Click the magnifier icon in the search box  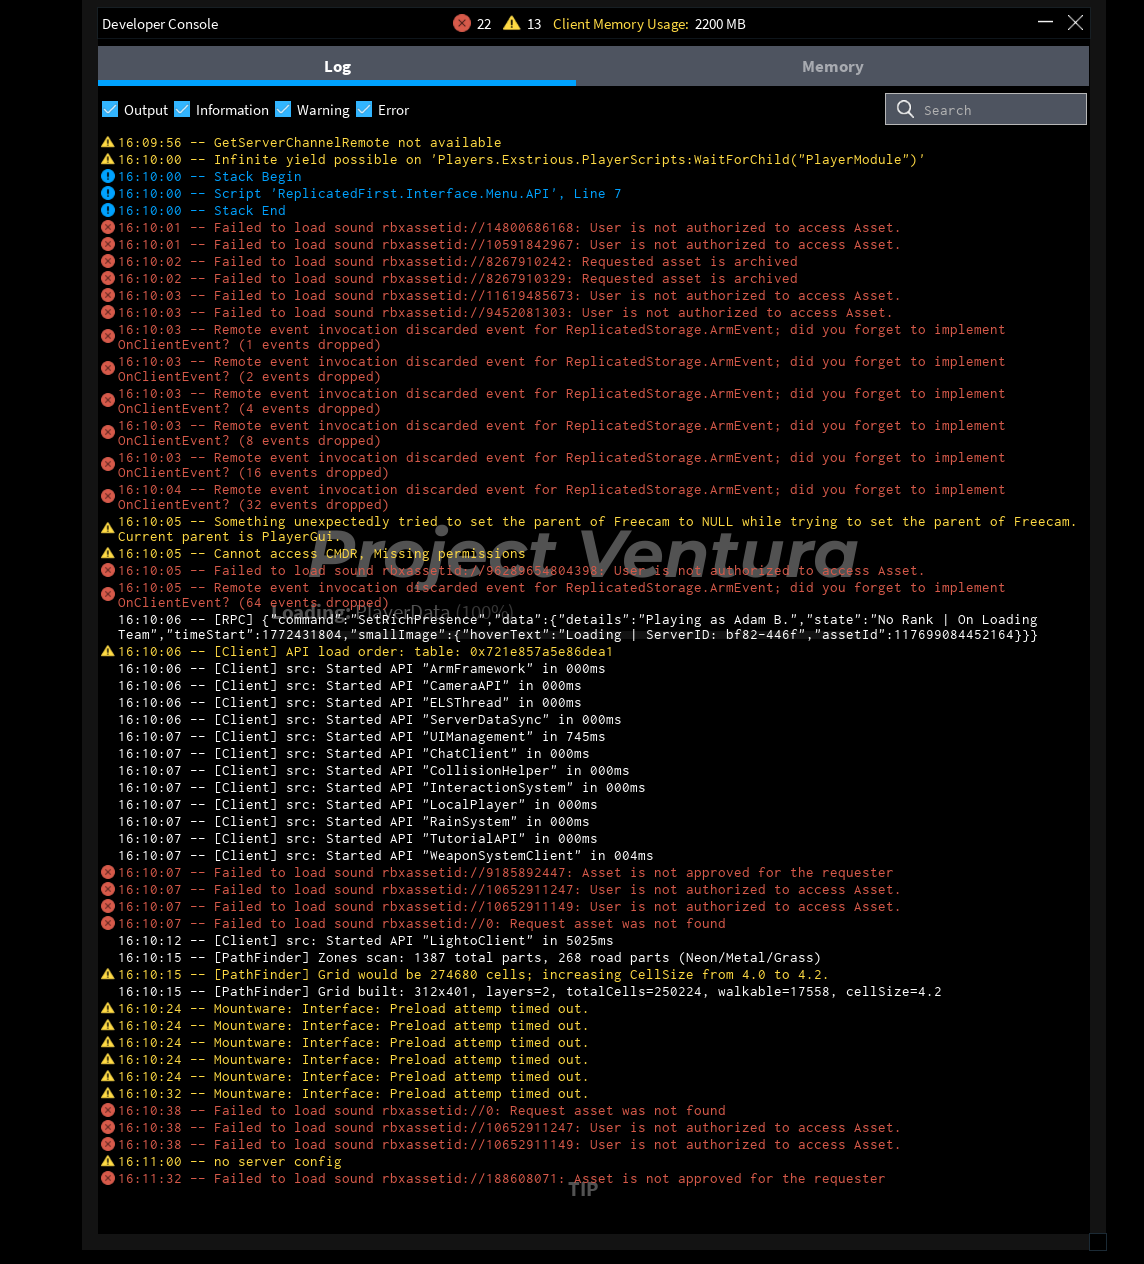click(905, 109)
